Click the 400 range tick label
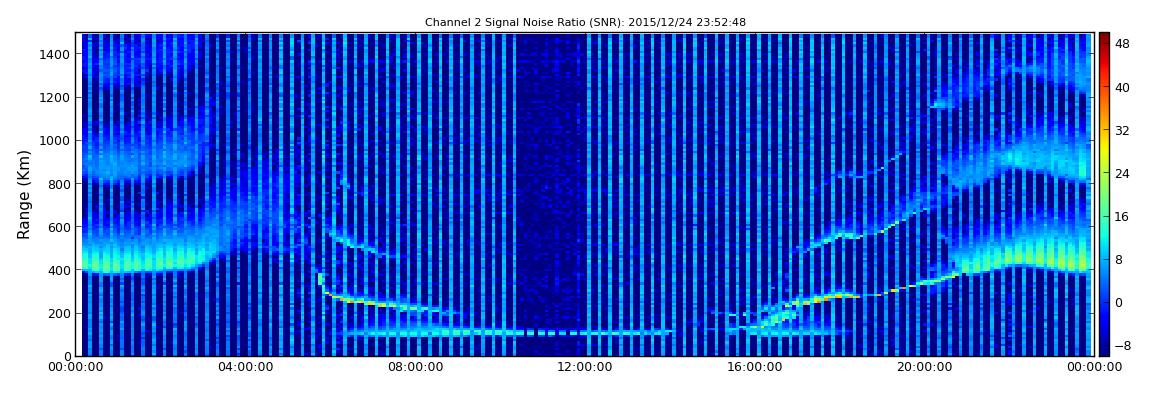The height and width of the screenshot is (407, 1150). click(58, 271)
